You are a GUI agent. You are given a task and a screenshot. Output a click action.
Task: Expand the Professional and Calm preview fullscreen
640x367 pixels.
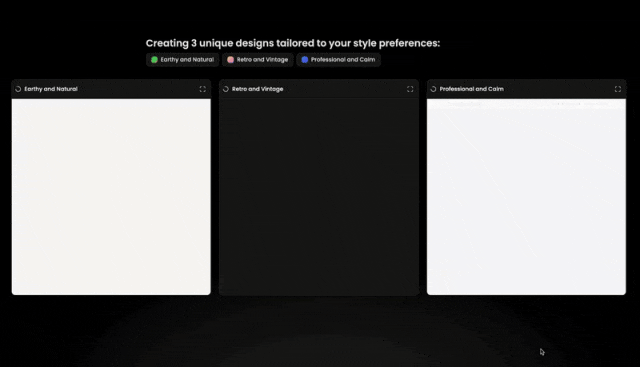pos(618,89)
